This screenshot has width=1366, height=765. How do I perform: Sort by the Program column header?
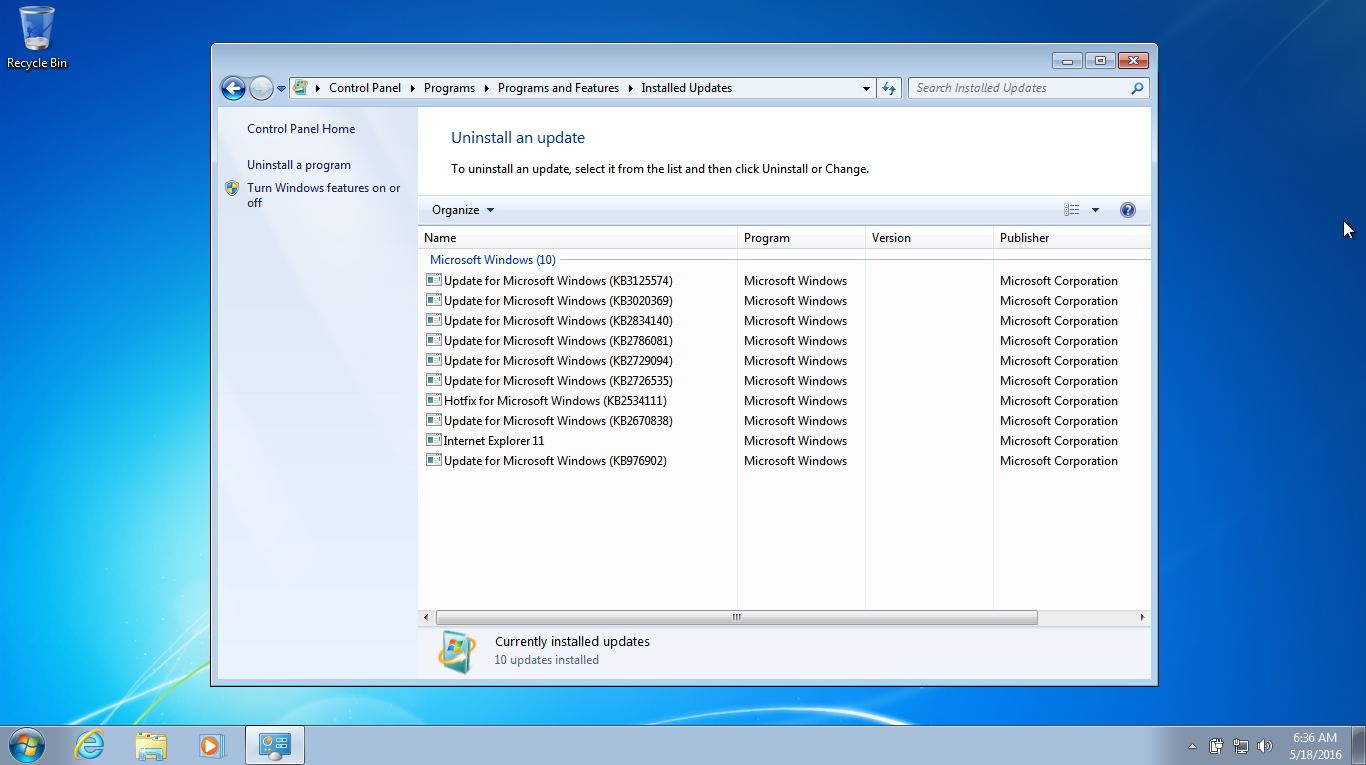click(801, 238)
